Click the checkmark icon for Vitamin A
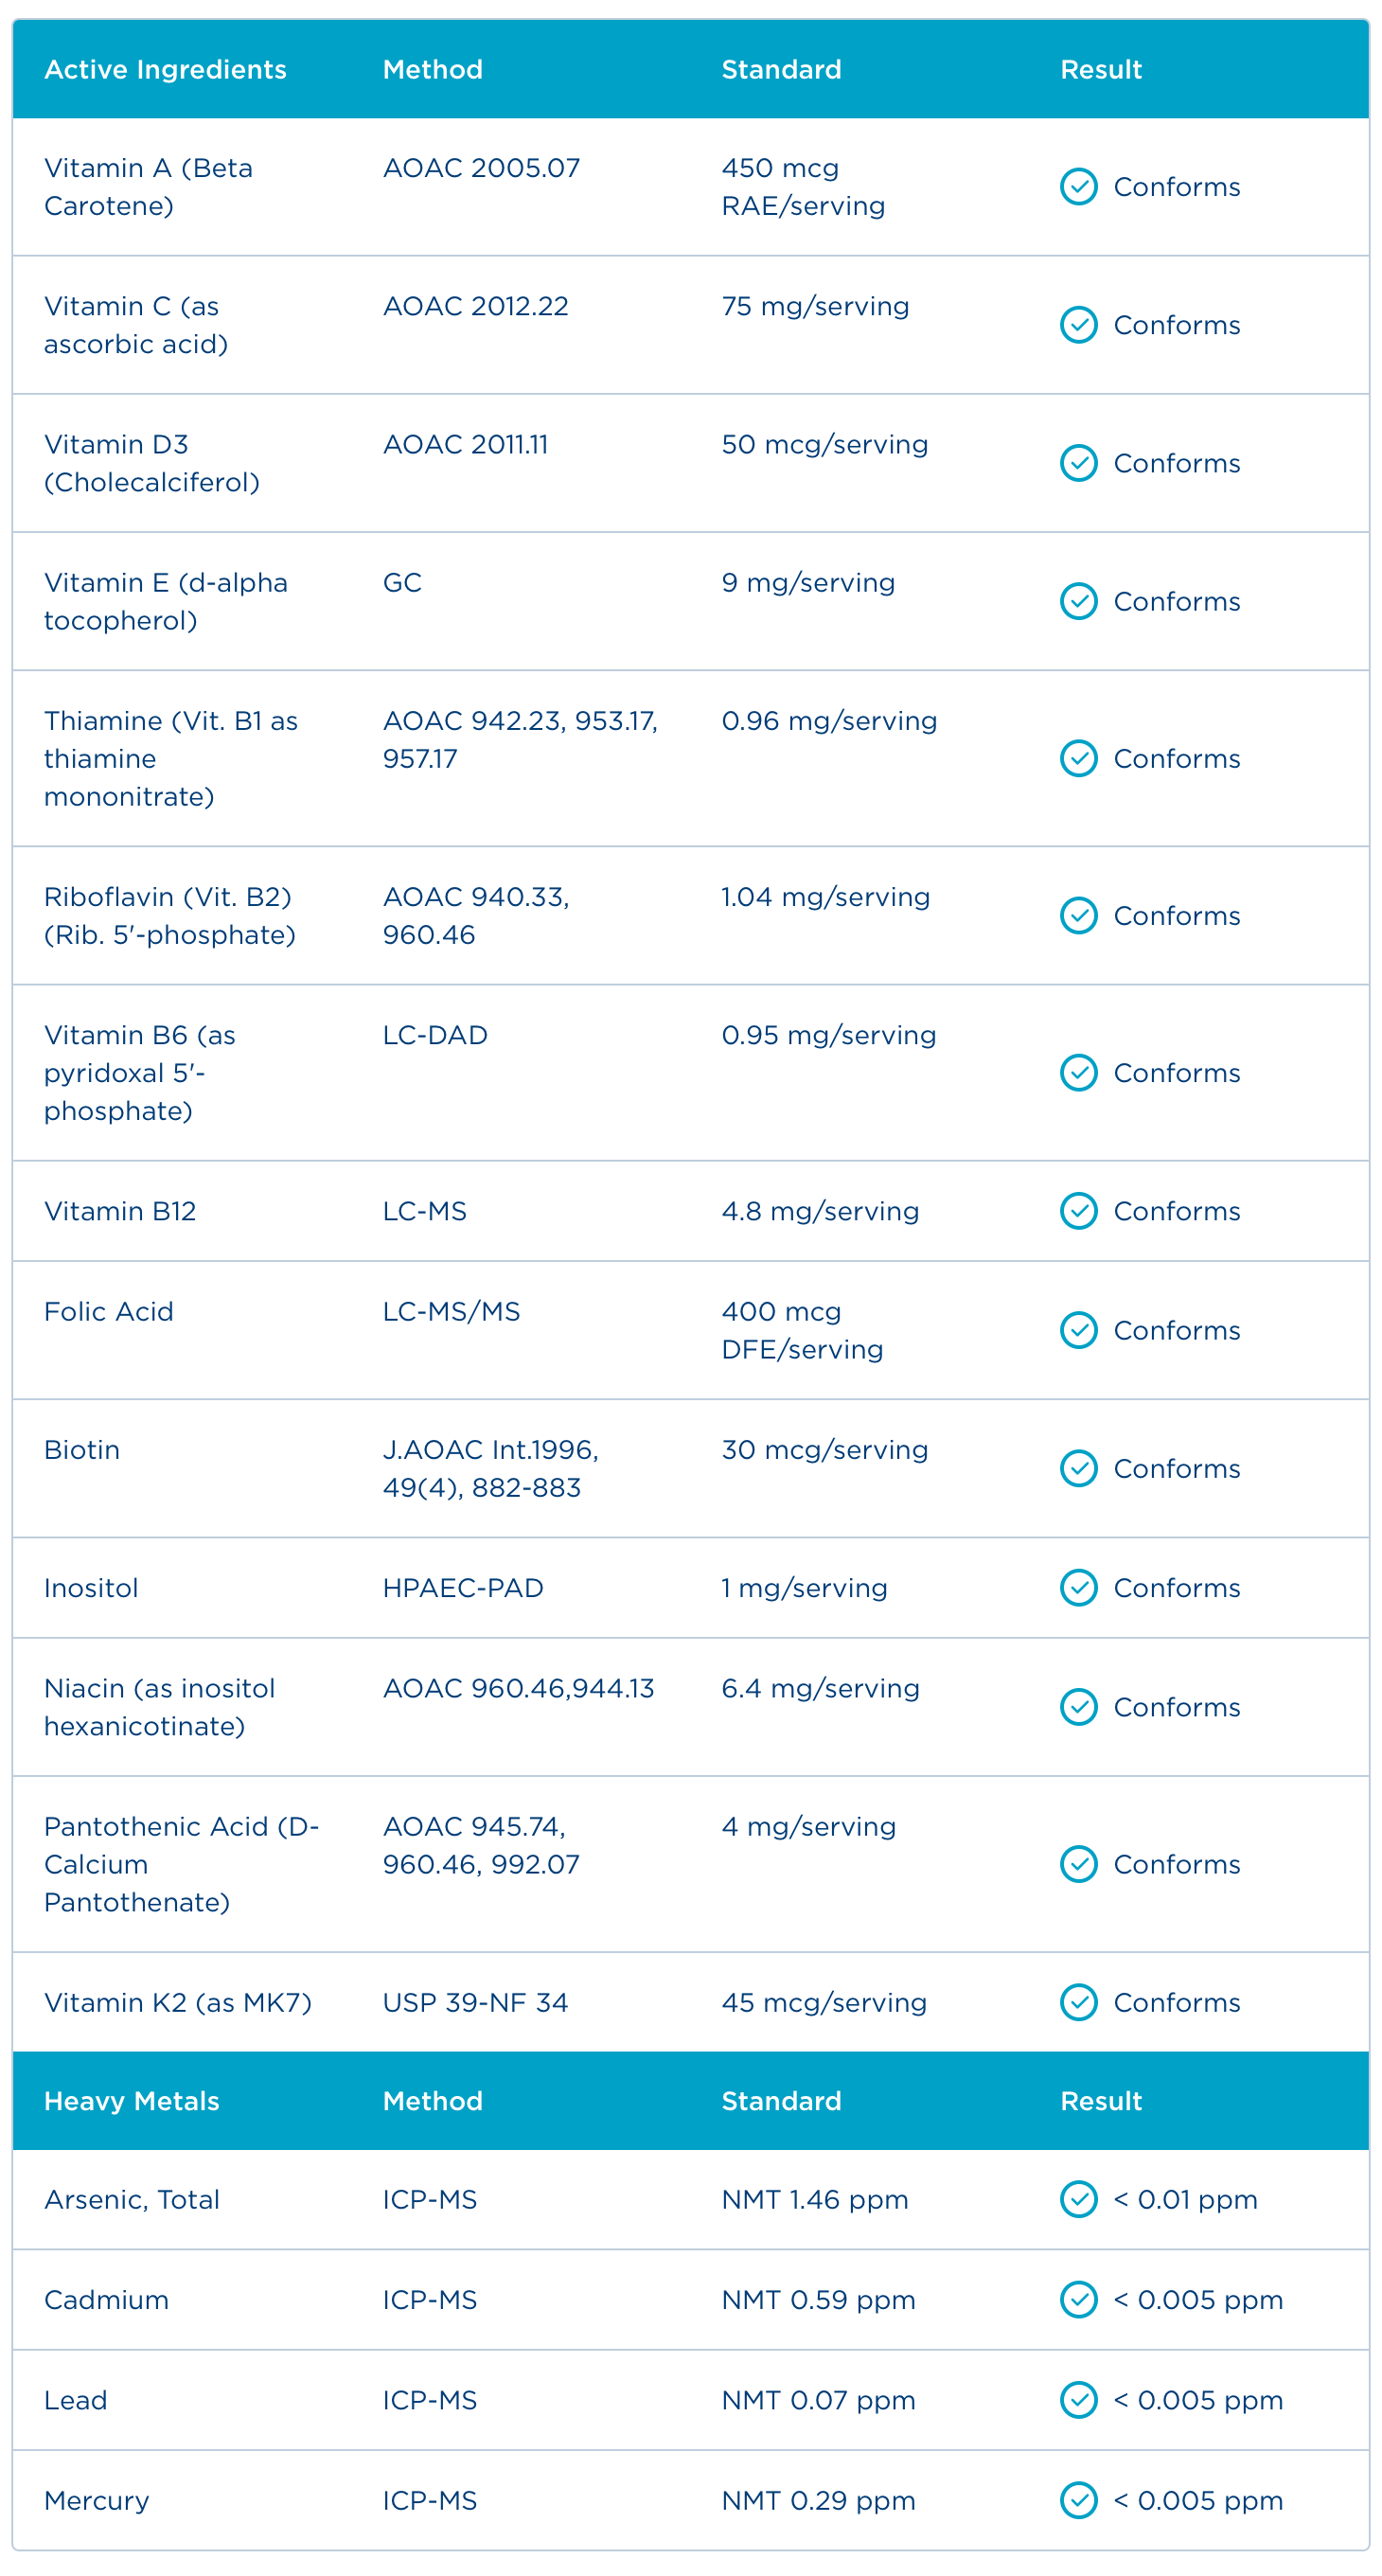This screenshot has width=1382, height=2576. [x=1078, y=187]
